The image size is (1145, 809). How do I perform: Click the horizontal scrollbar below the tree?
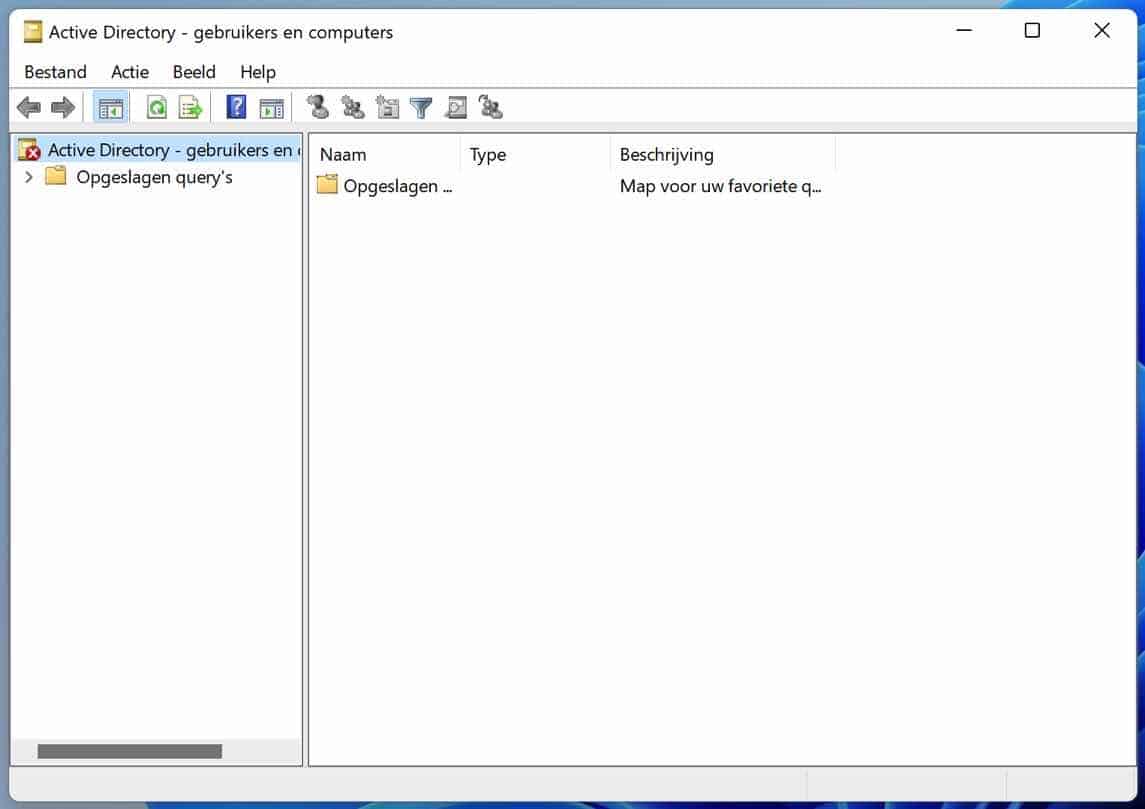(x=130, y=748)
